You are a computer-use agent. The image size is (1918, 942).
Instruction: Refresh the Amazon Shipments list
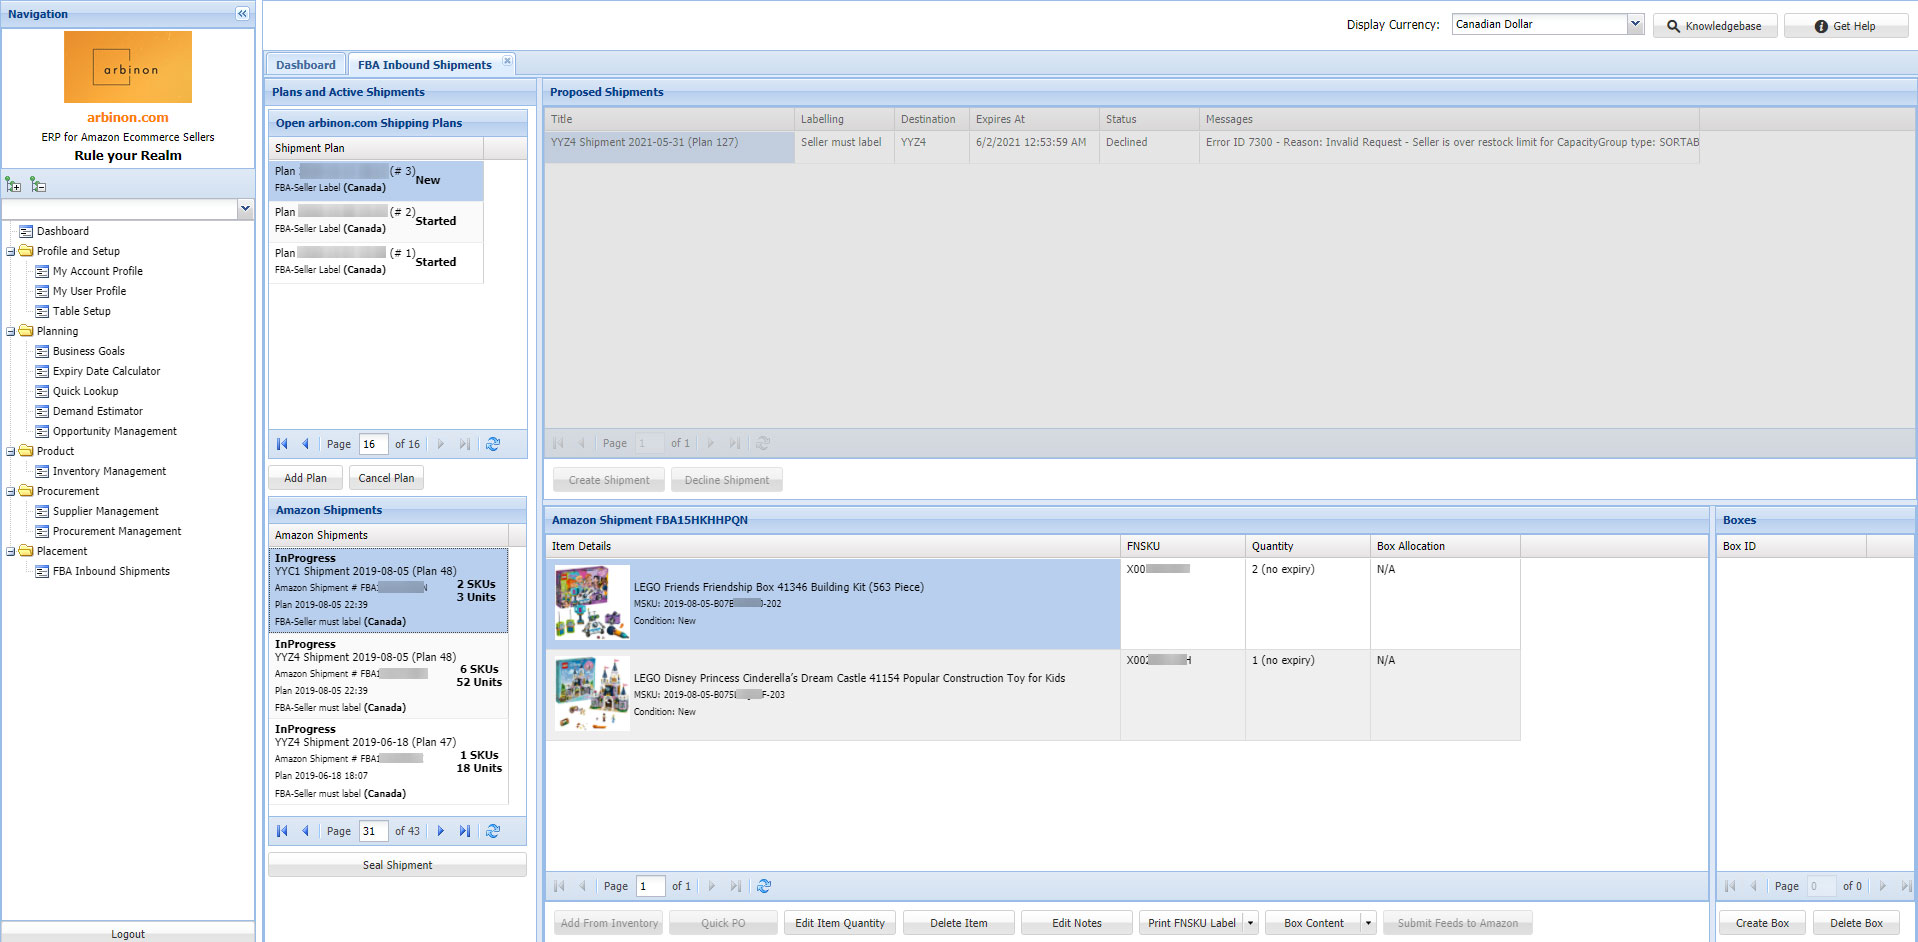493,831
